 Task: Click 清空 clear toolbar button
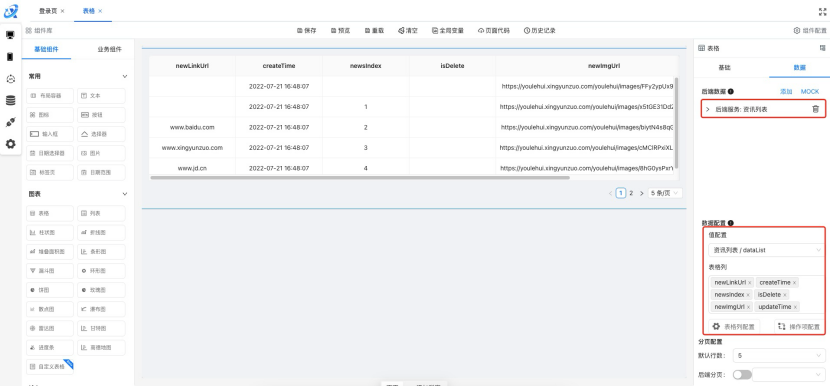click(408, 31)
